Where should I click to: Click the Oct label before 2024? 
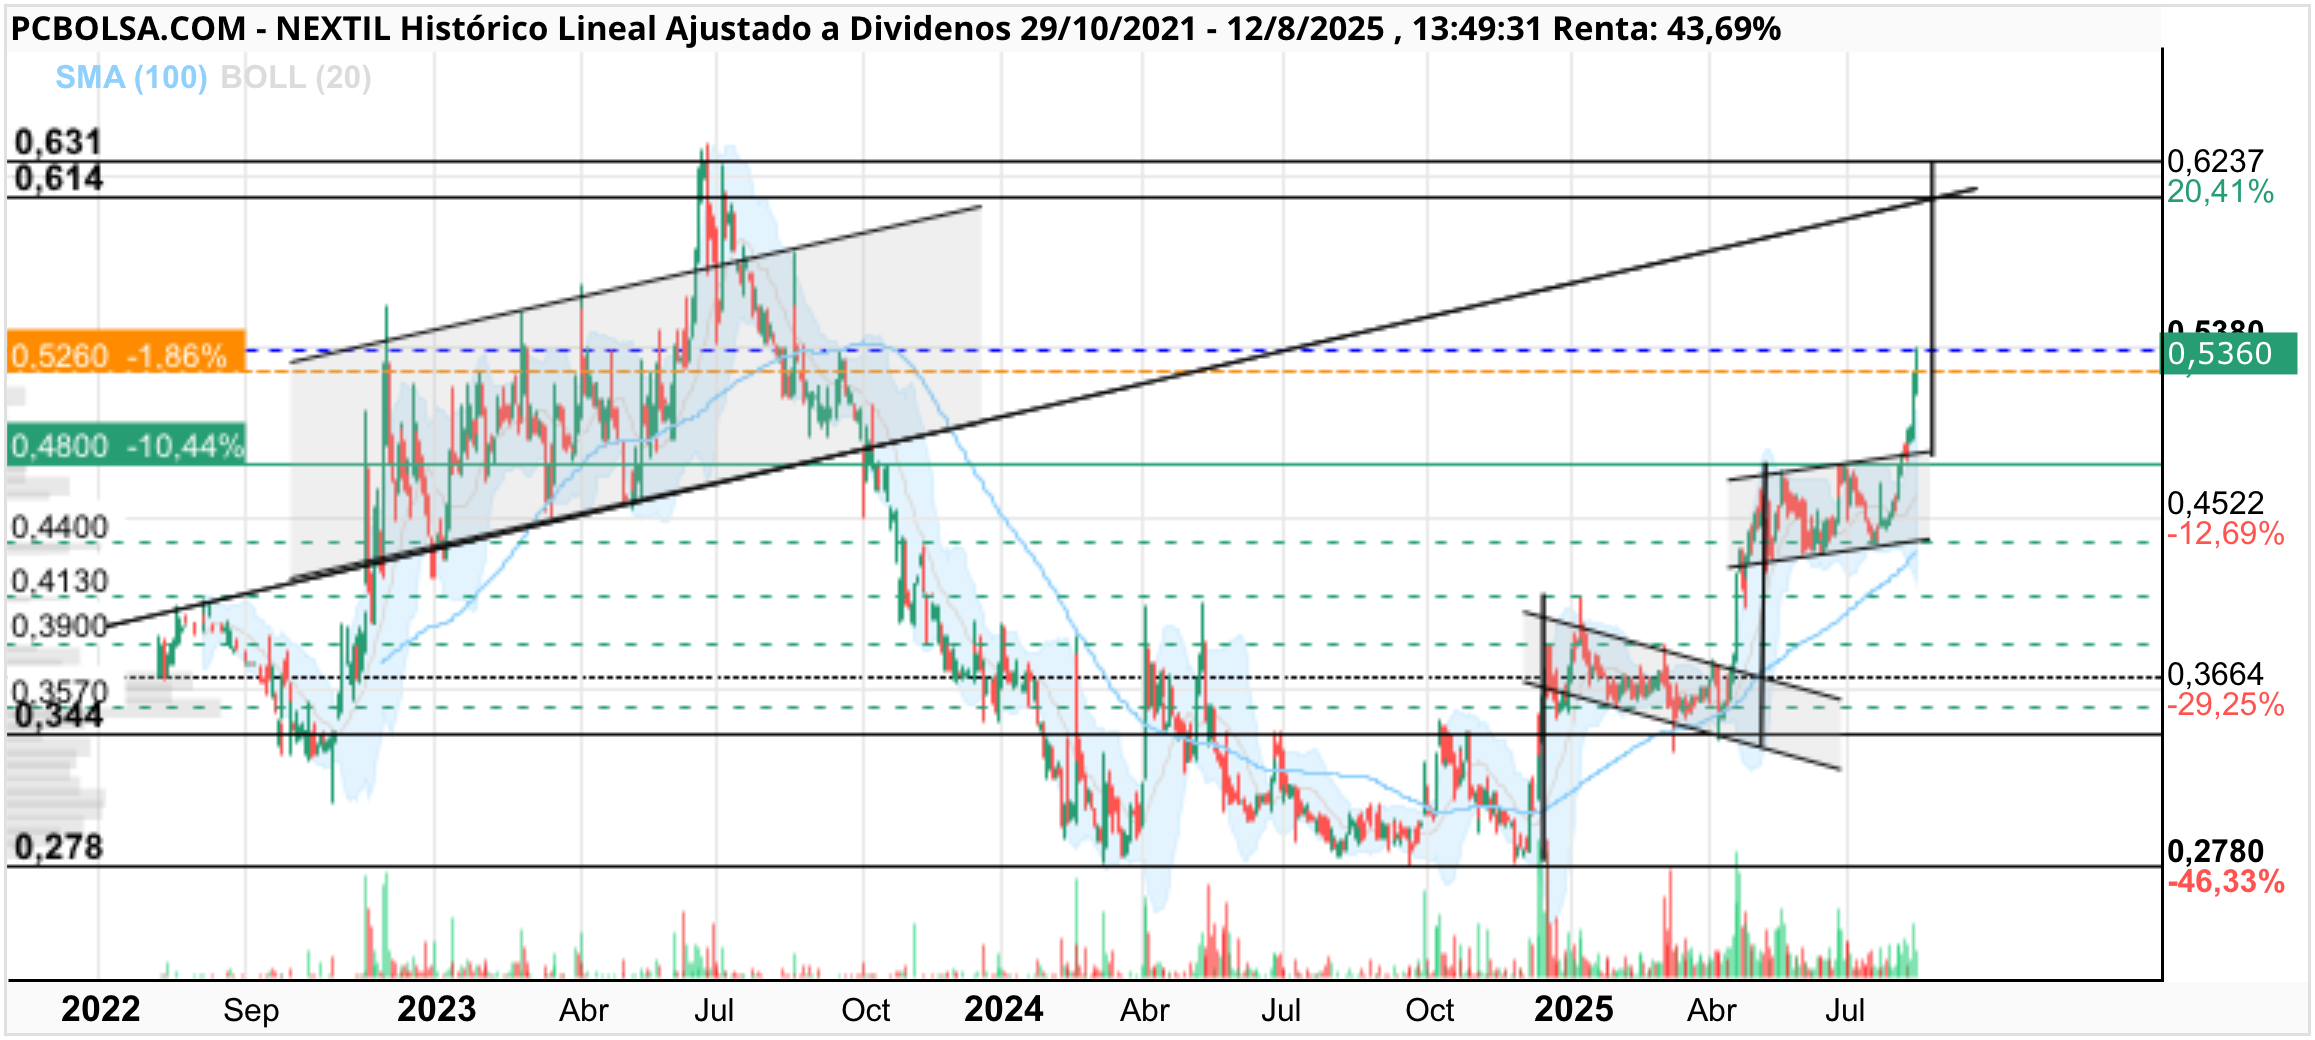(865, 1010)
